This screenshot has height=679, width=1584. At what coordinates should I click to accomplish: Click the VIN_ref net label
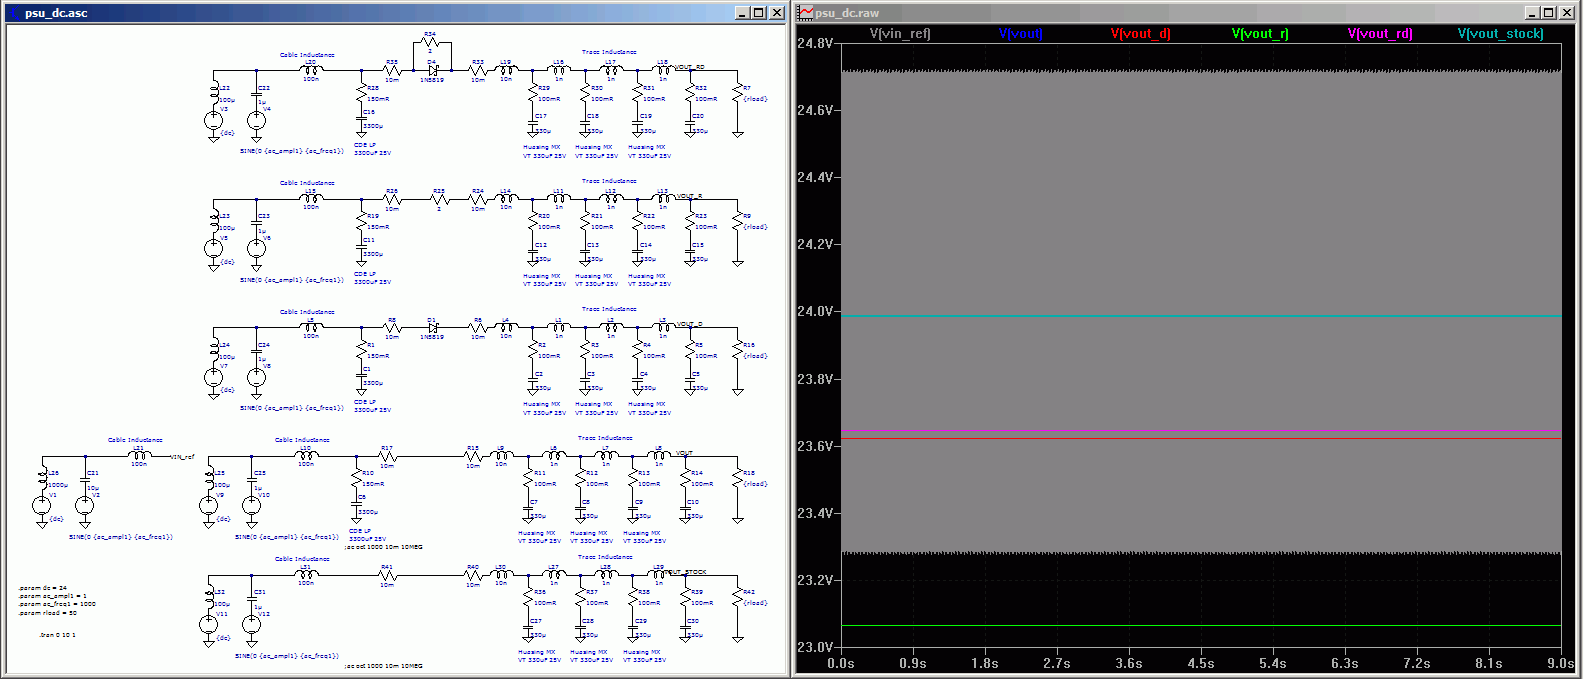pos(182,456)
